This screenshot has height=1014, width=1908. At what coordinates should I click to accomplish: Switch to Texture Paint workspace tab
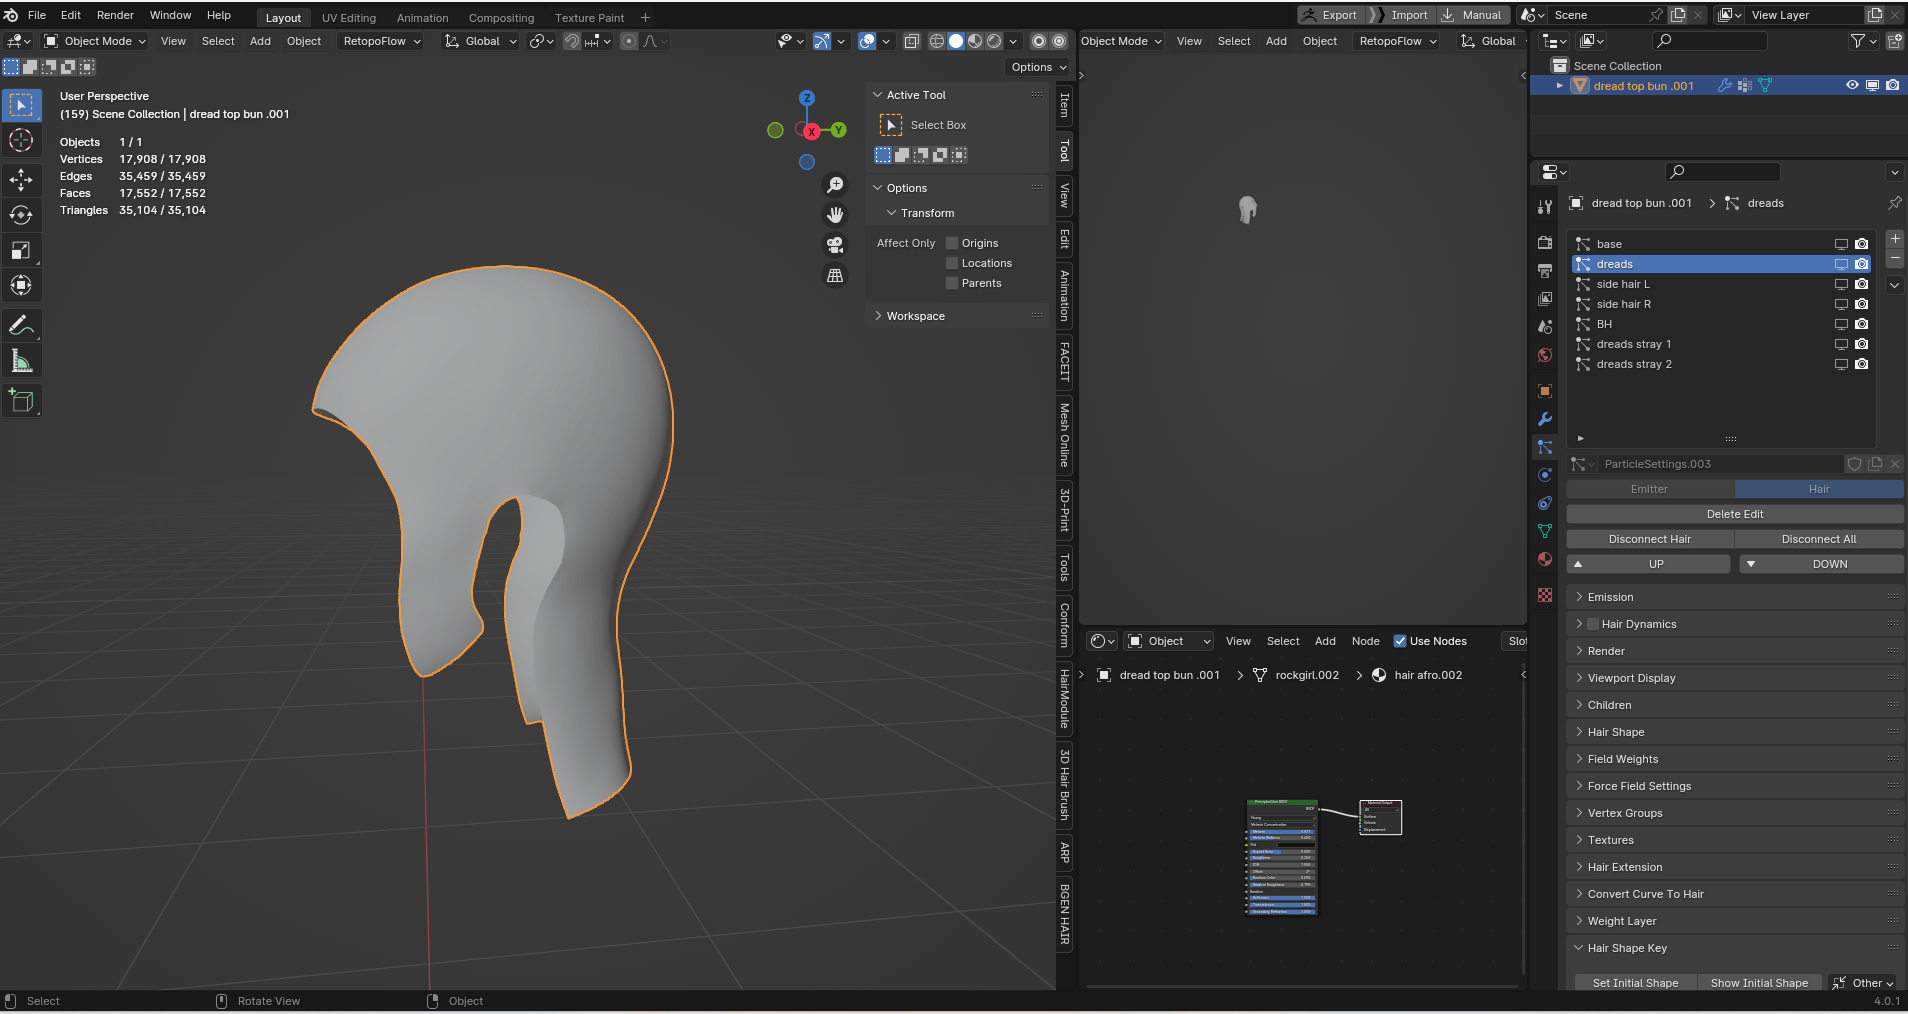(x=589, y=18)
